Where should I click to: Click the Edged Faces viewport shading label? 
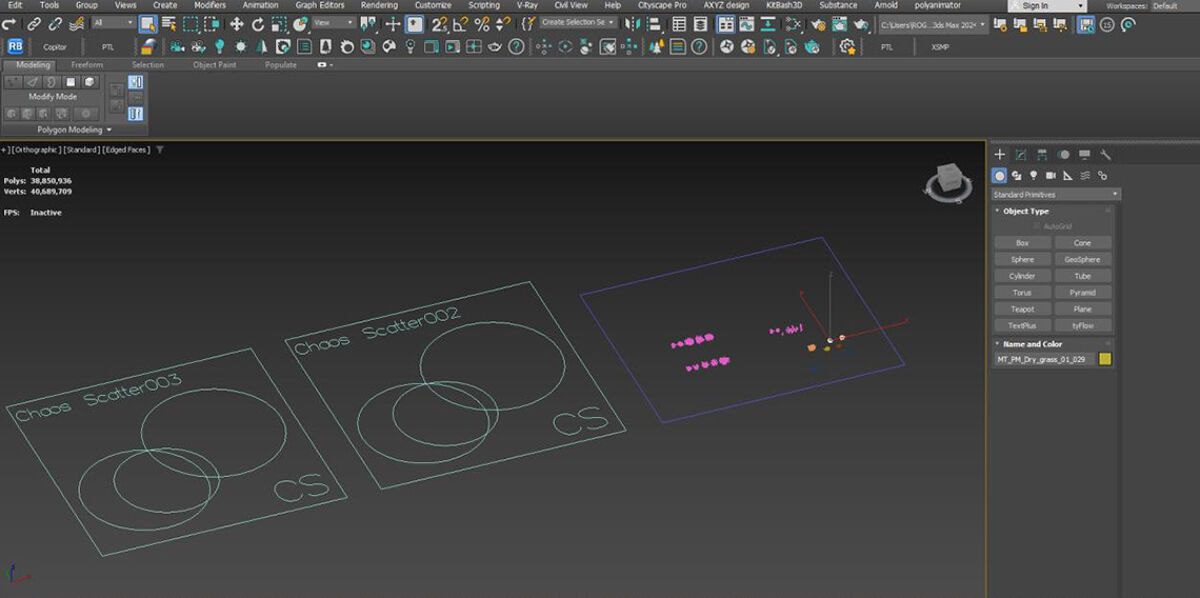[x=125, y=150]
